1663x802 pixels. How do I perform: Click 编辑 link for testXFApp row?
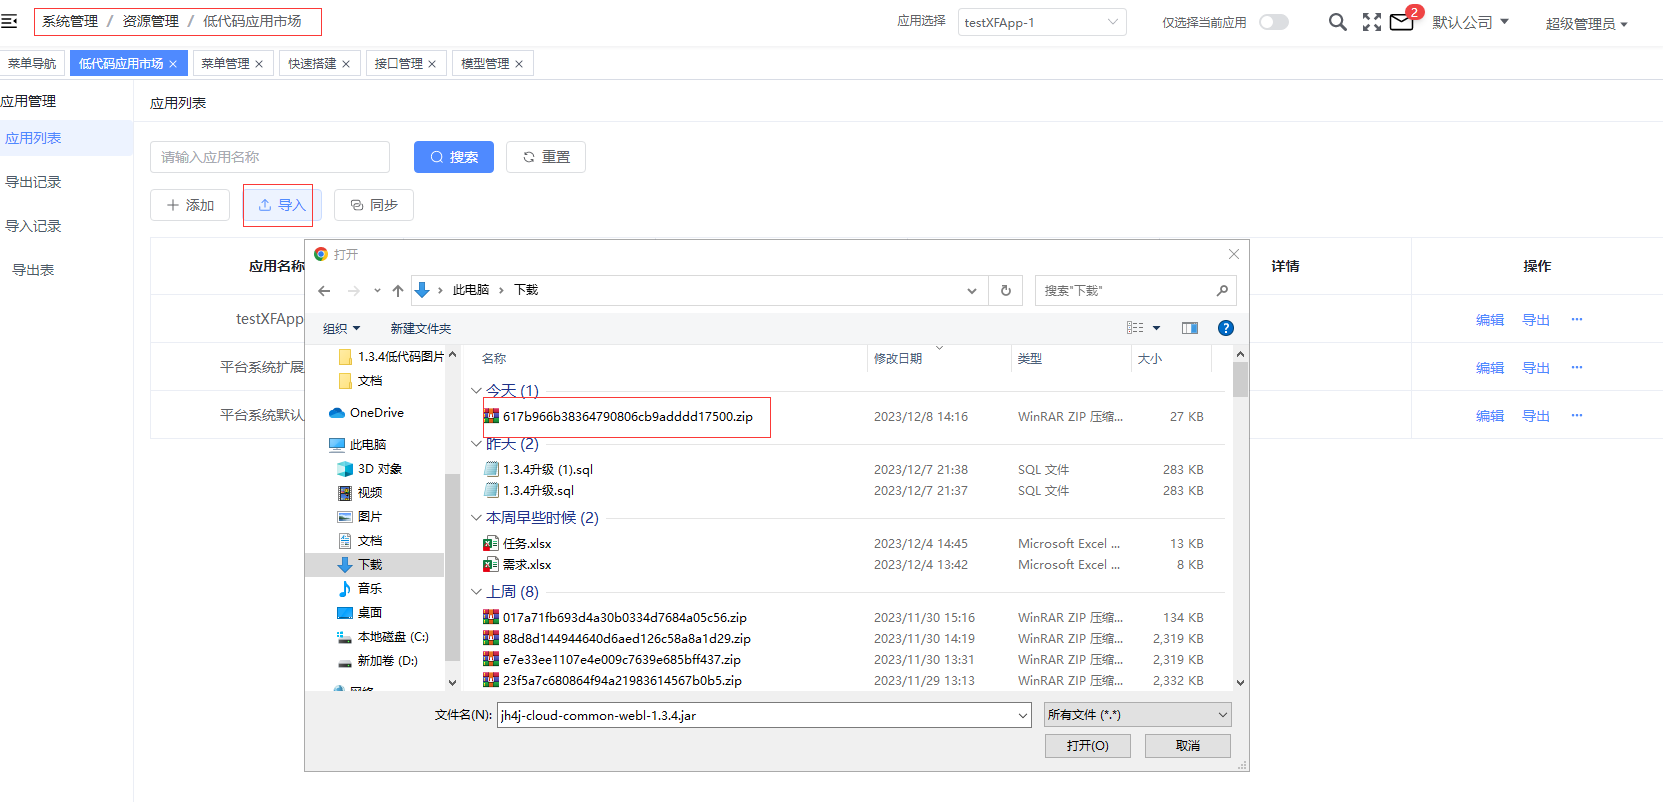pos(1490,320)
